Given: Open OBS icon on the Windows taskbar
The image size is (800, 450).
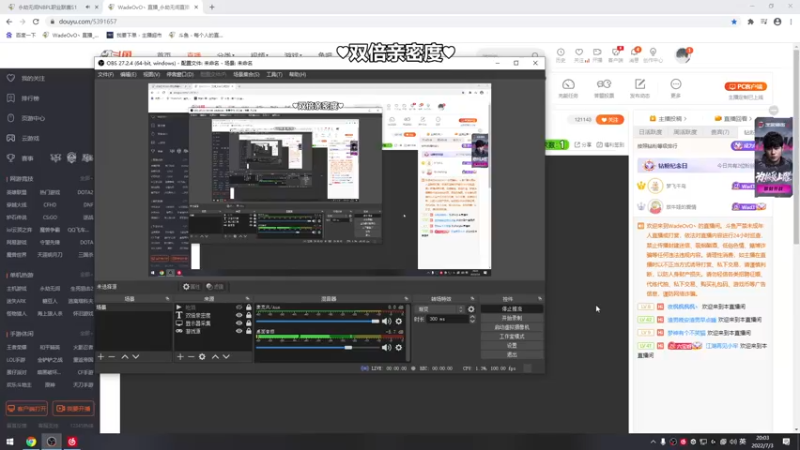Looking at the screenshot, I should coord(52,441).
